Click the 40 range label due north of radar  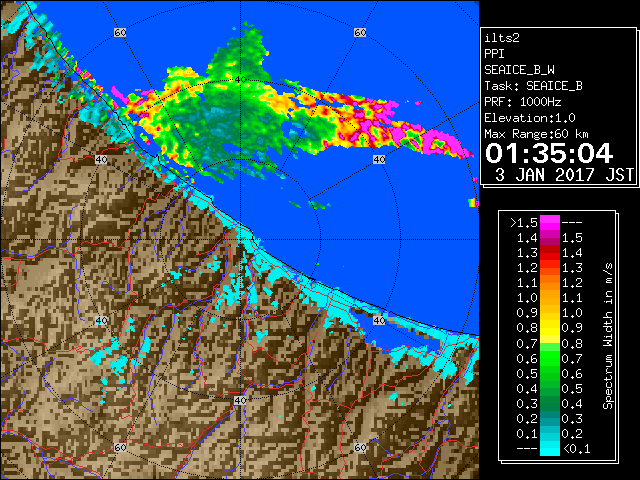click(x=240, y=80)
